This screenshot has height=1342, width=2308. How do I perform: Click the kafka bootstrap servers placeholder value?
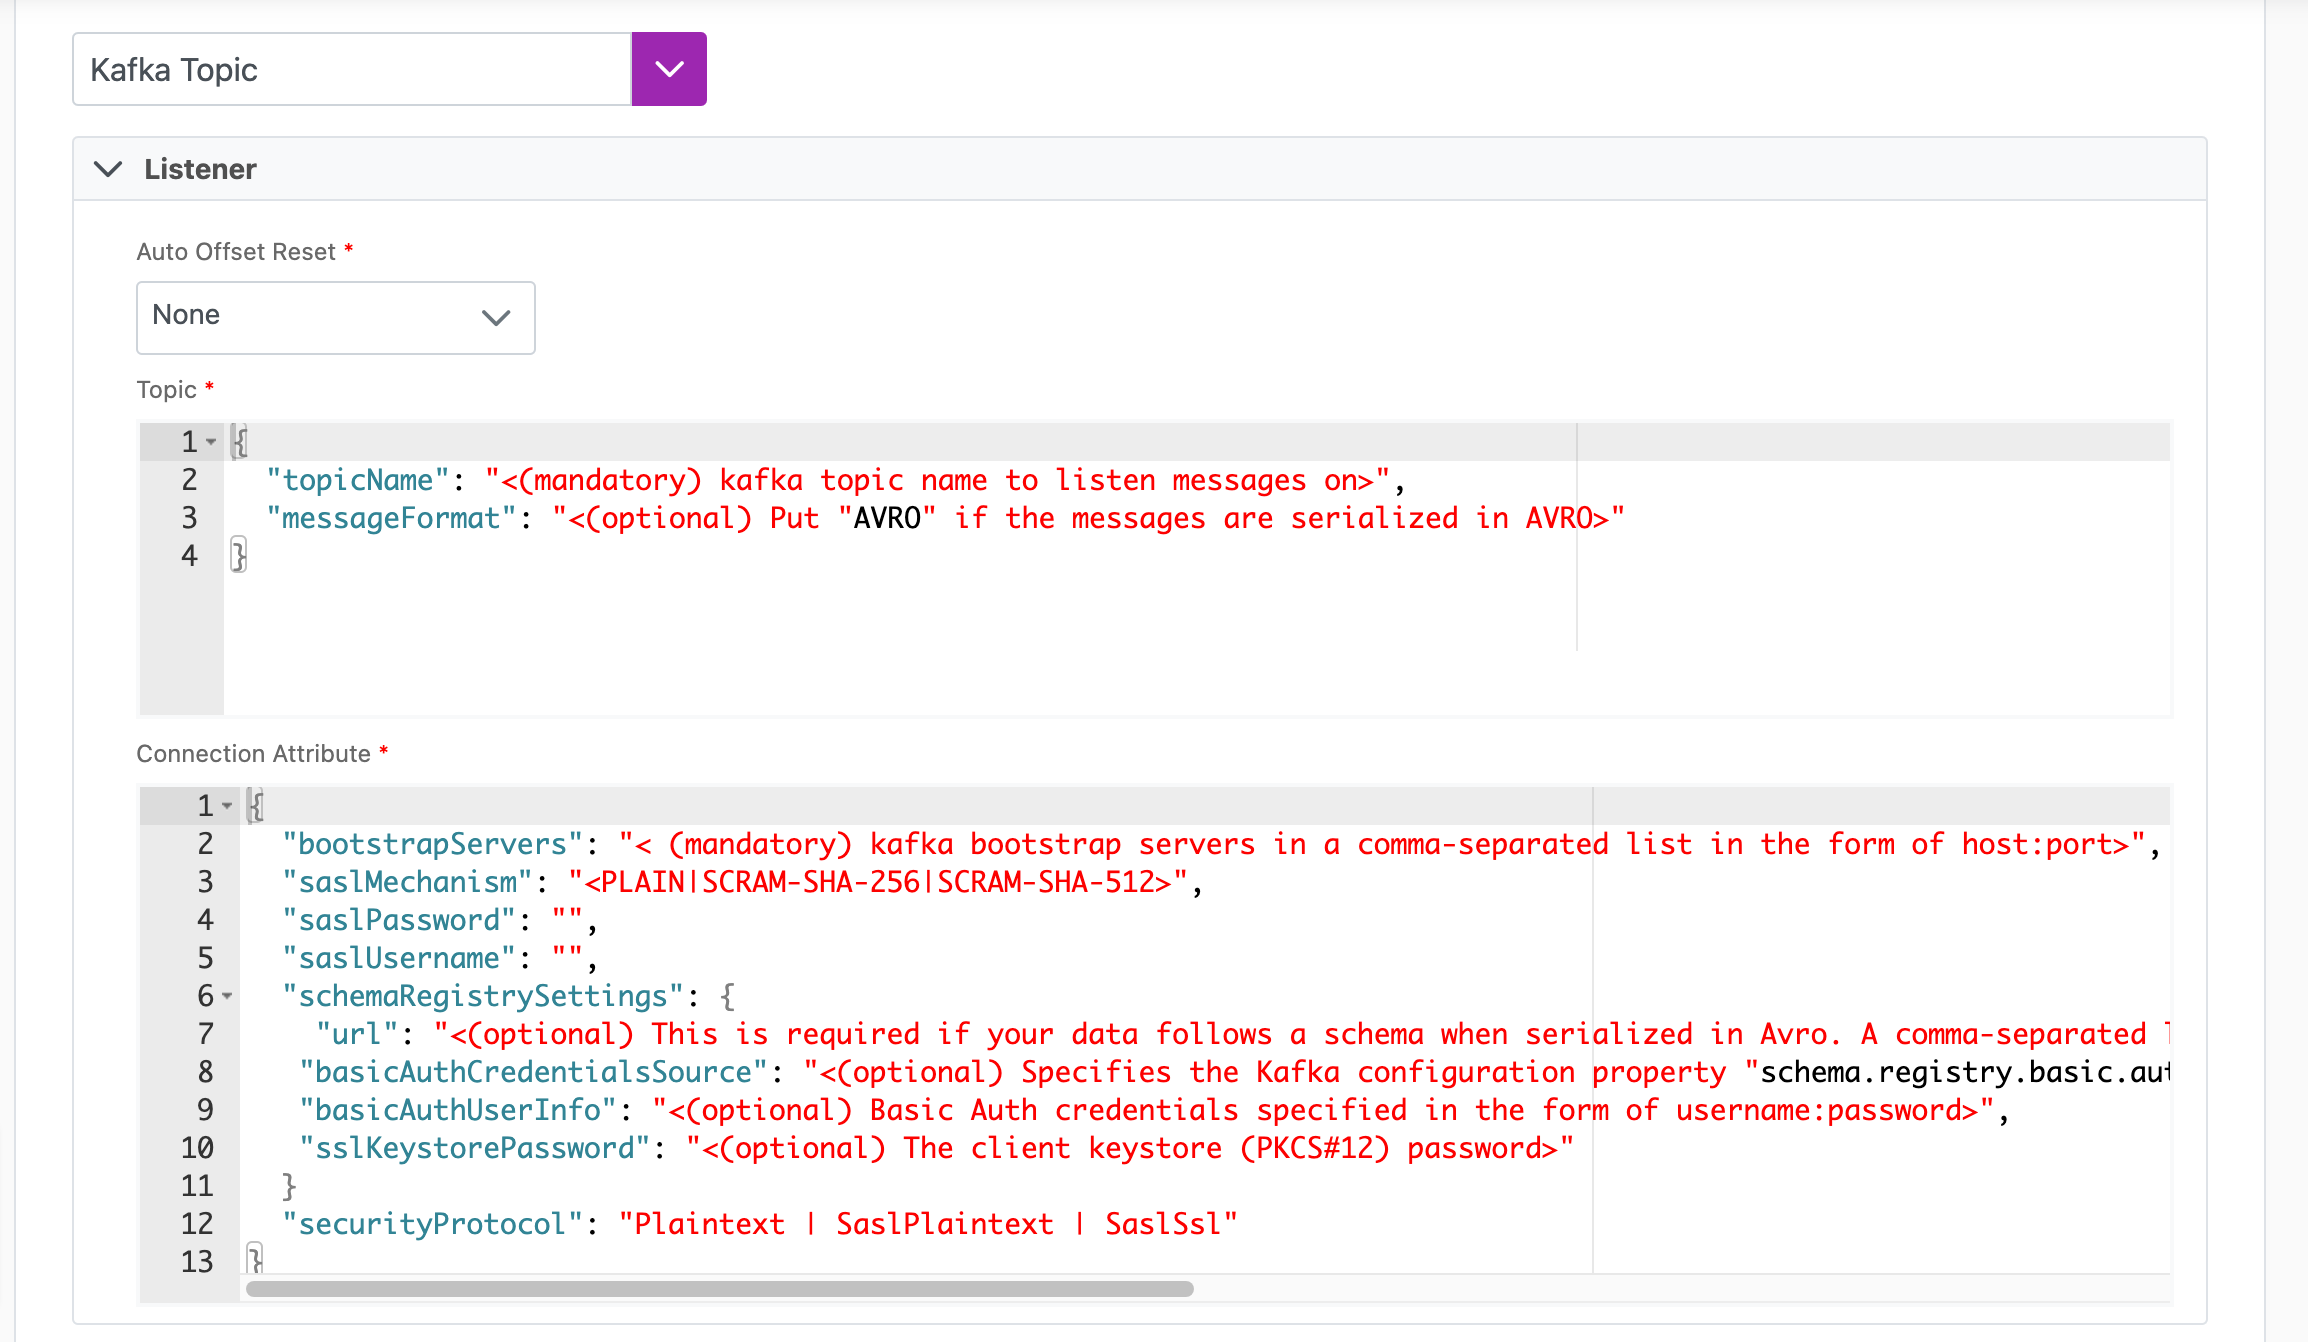(x=1383, y=844)
